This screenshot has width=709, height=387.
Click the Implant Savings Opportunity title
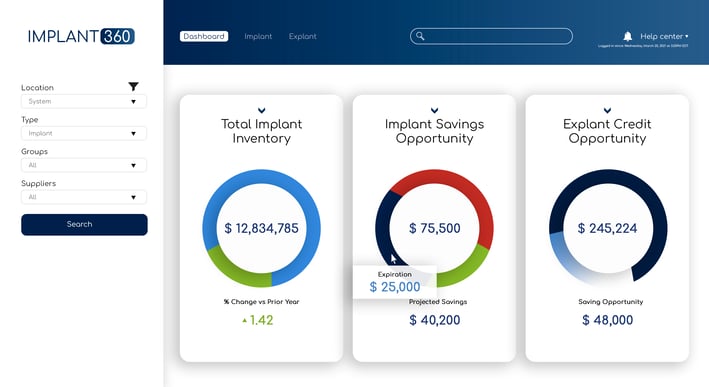[x=435, y=131]
